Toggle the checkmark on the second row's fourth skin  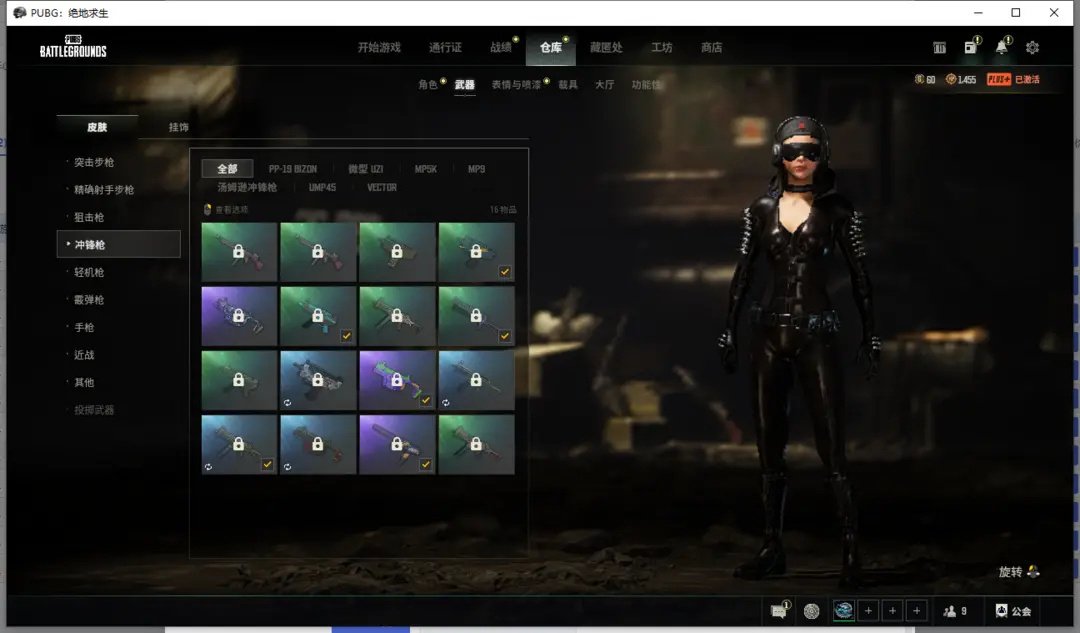505,336
